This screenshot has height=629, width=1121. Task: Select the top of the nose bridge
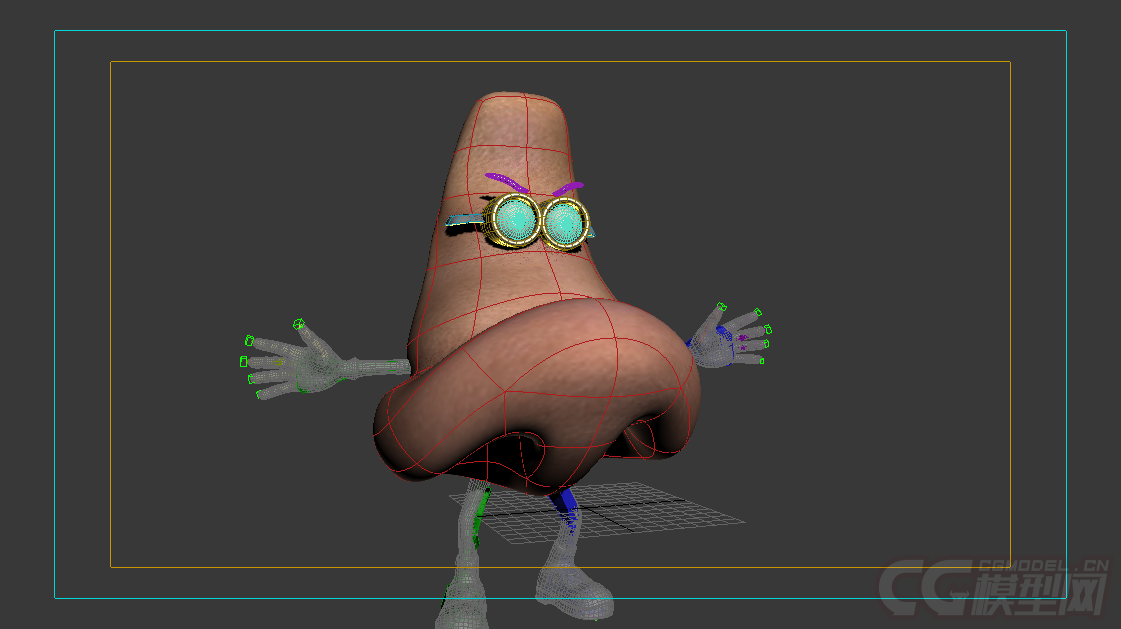(515, 110)
